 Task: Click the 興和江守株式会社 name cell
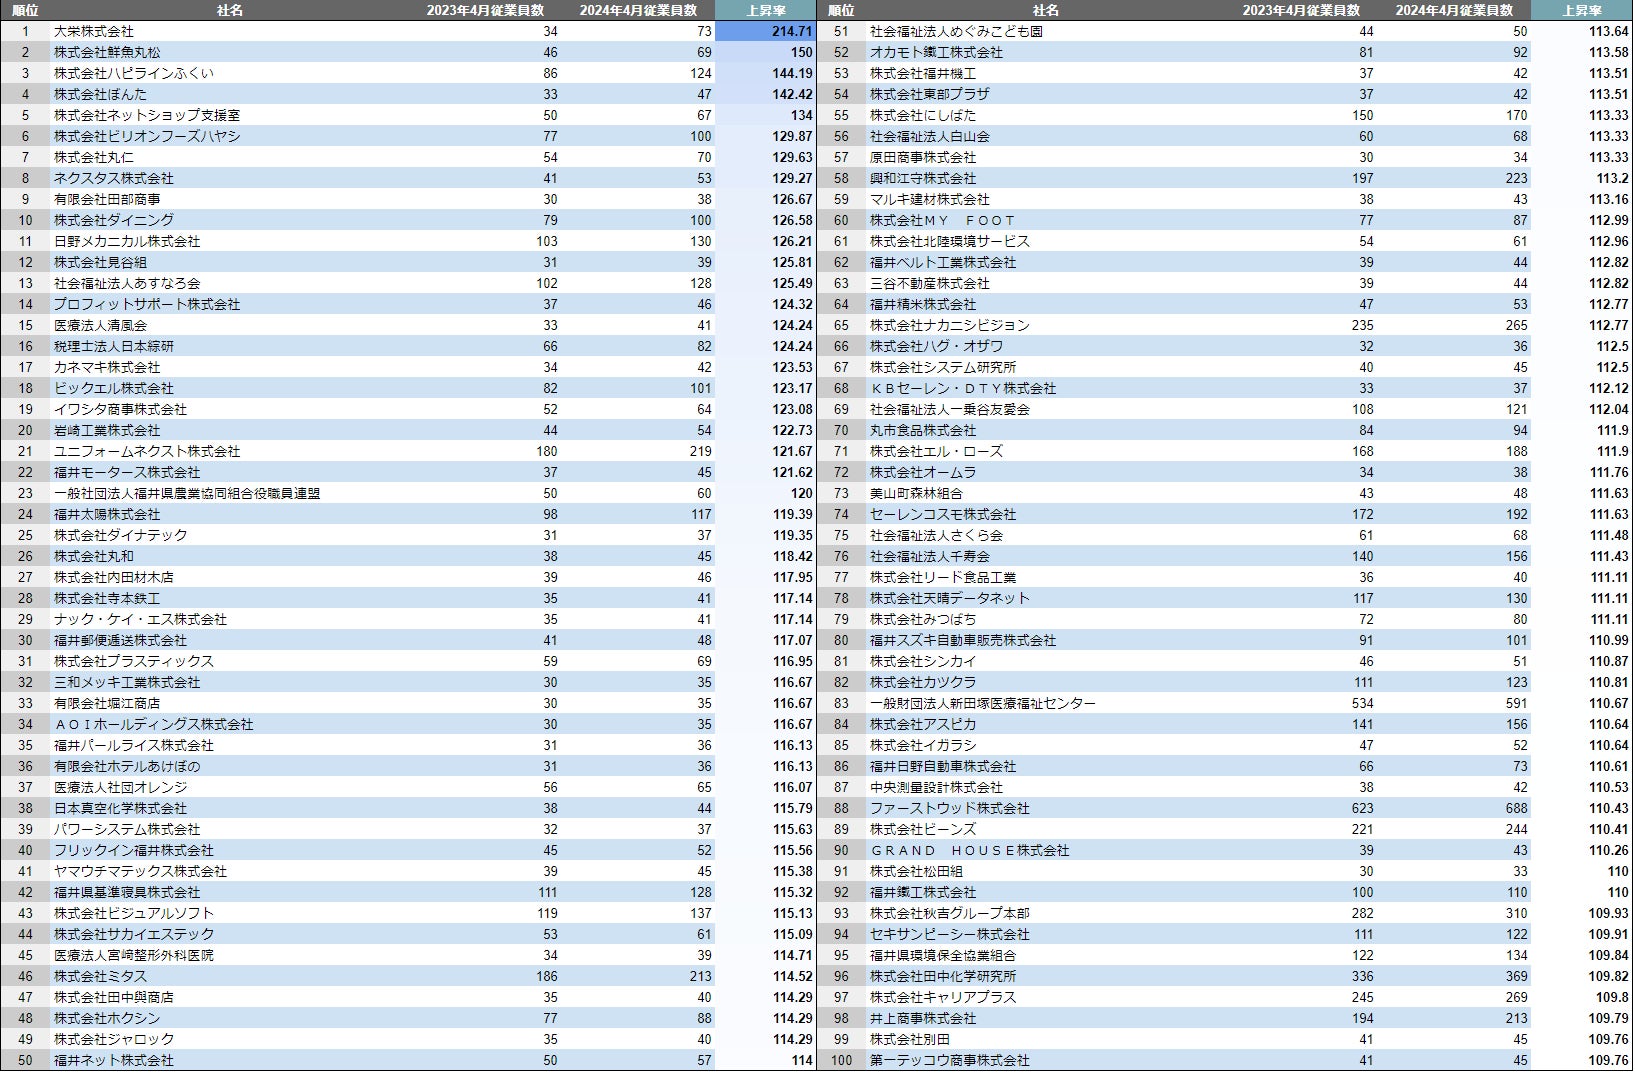pos(923,178)
